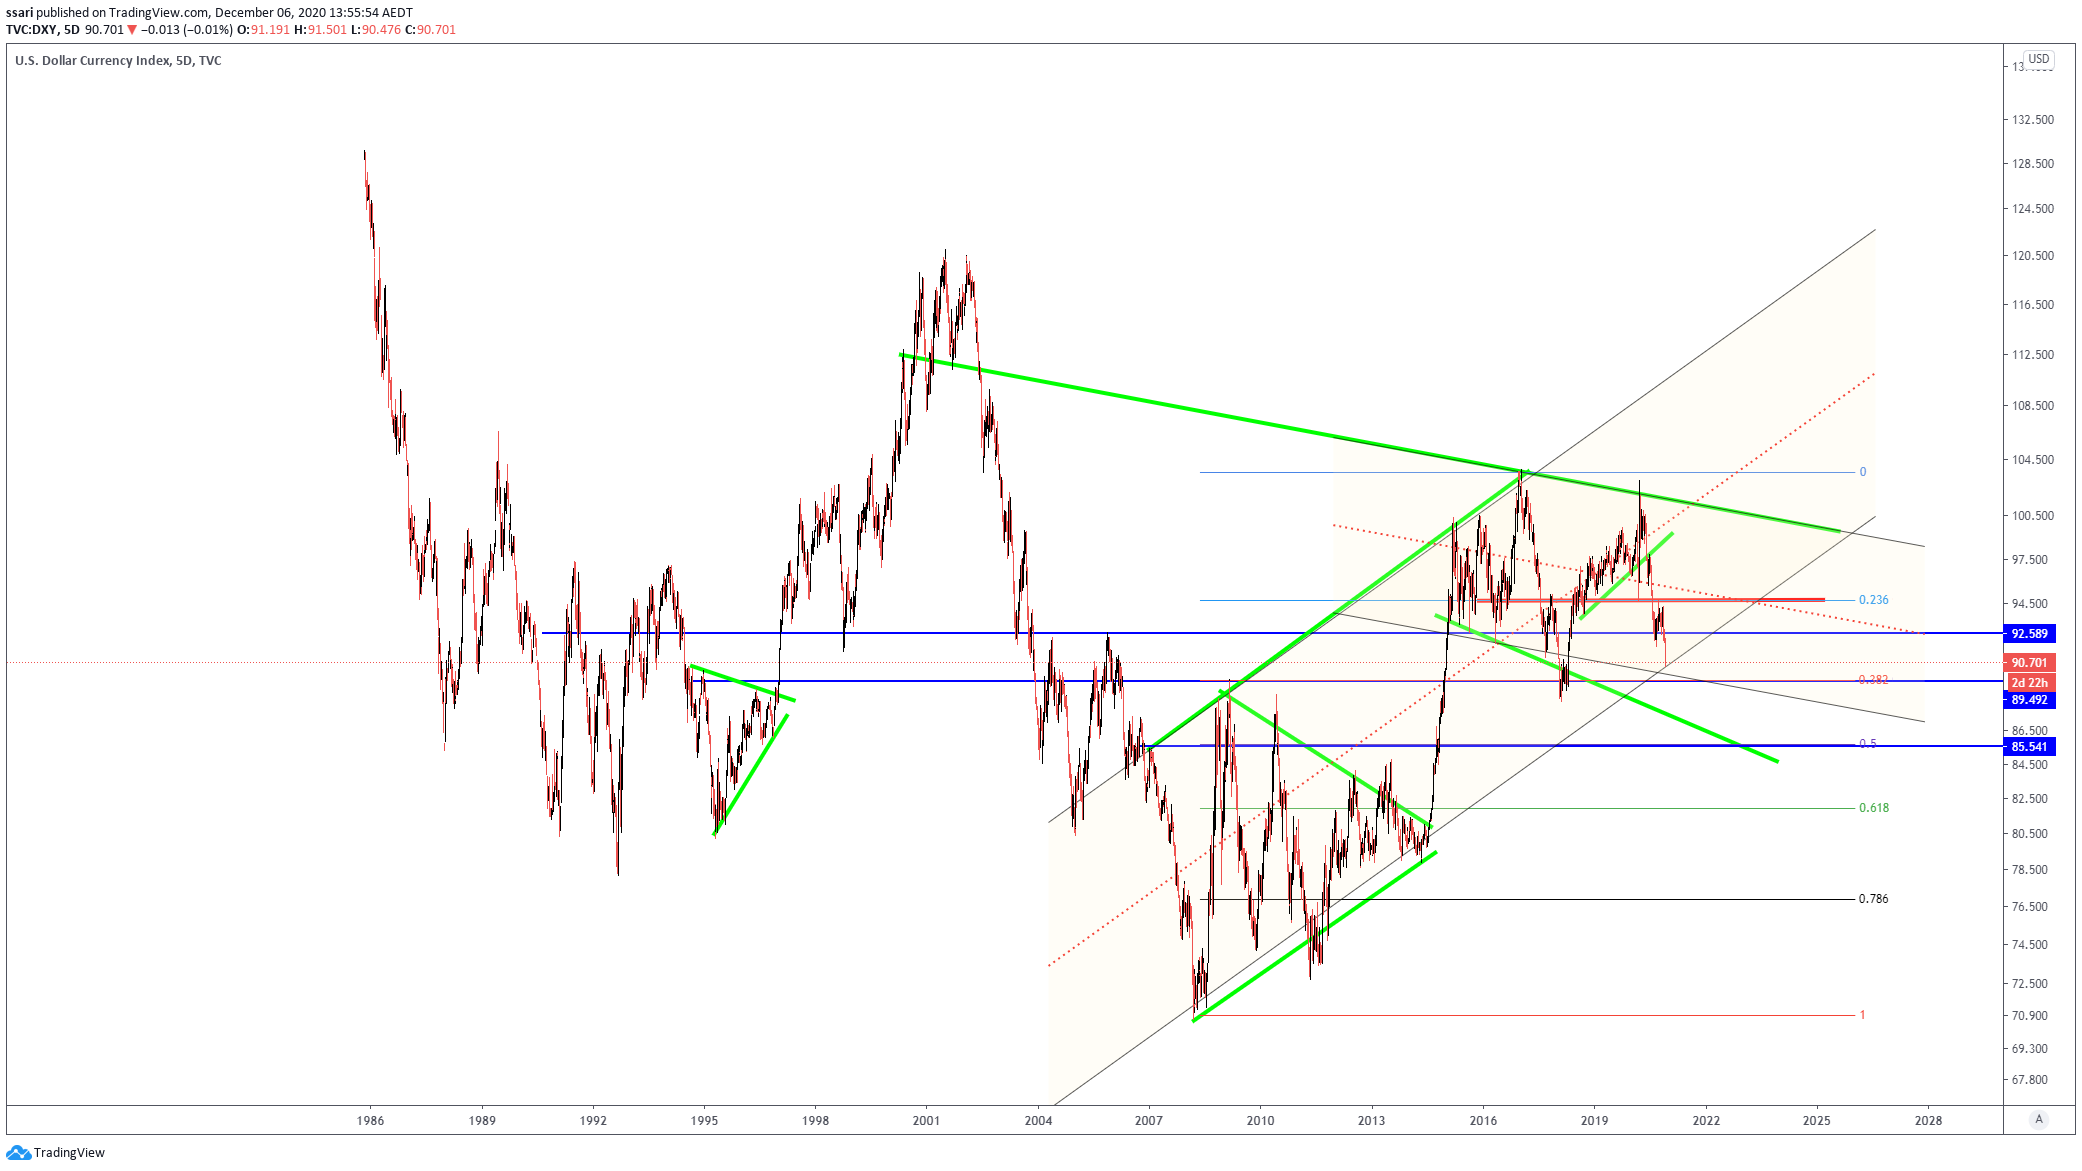This screenshot has height=1171, width=2082.
Task: Click the 2013 date on time axis
Action: pyautogui.click(x=1371, y=1121)
